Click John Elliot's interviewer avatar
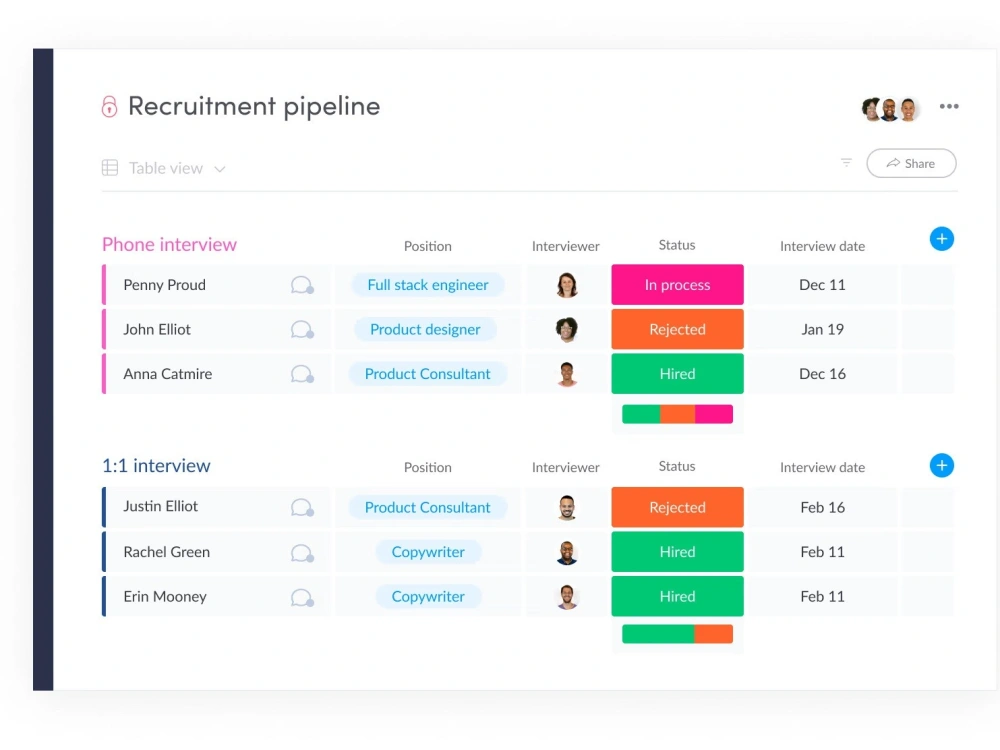This screenshot has width=1000, height=750. pos(566,330)
